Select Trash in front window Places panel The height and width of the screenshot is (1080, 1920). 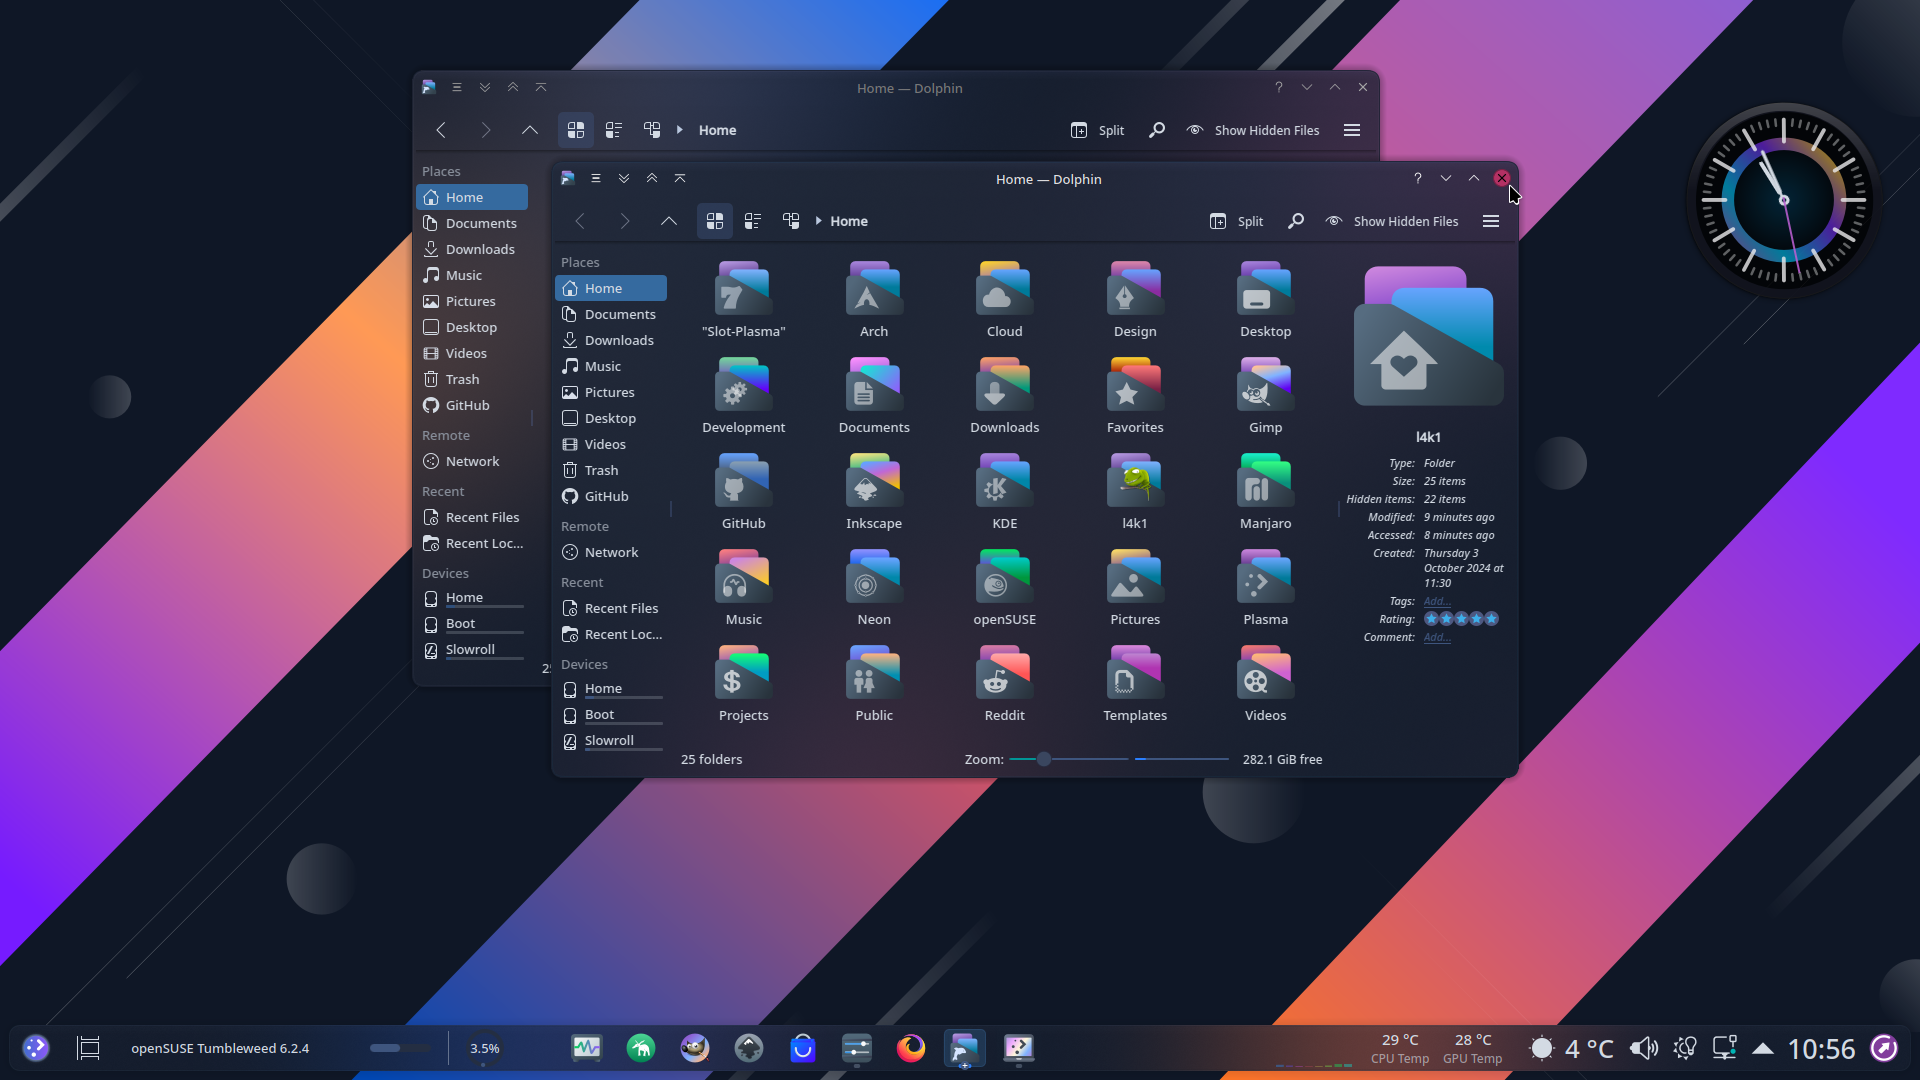[x=611, y=470]
